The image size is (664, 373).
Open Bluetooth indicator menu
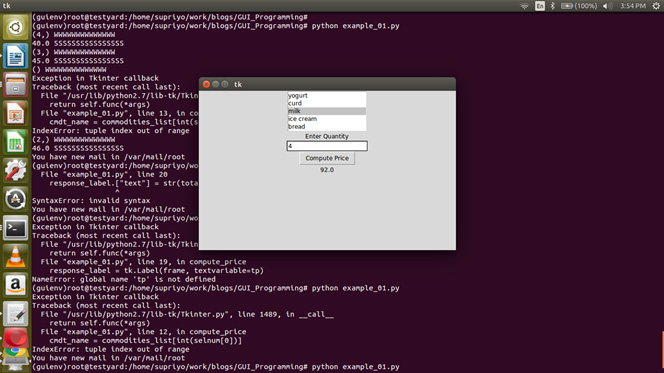click(552, 6)
